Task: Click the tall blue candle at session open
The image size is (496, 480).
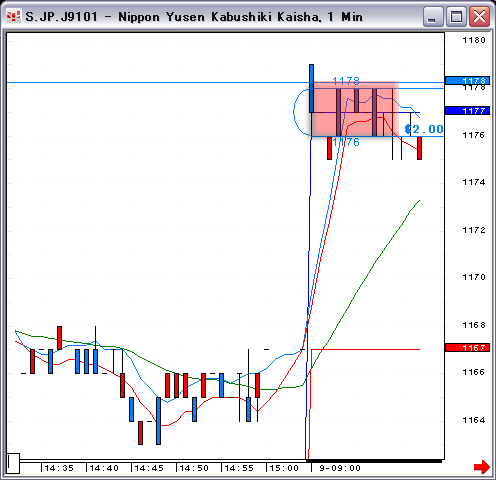Action: click(311, 88)
